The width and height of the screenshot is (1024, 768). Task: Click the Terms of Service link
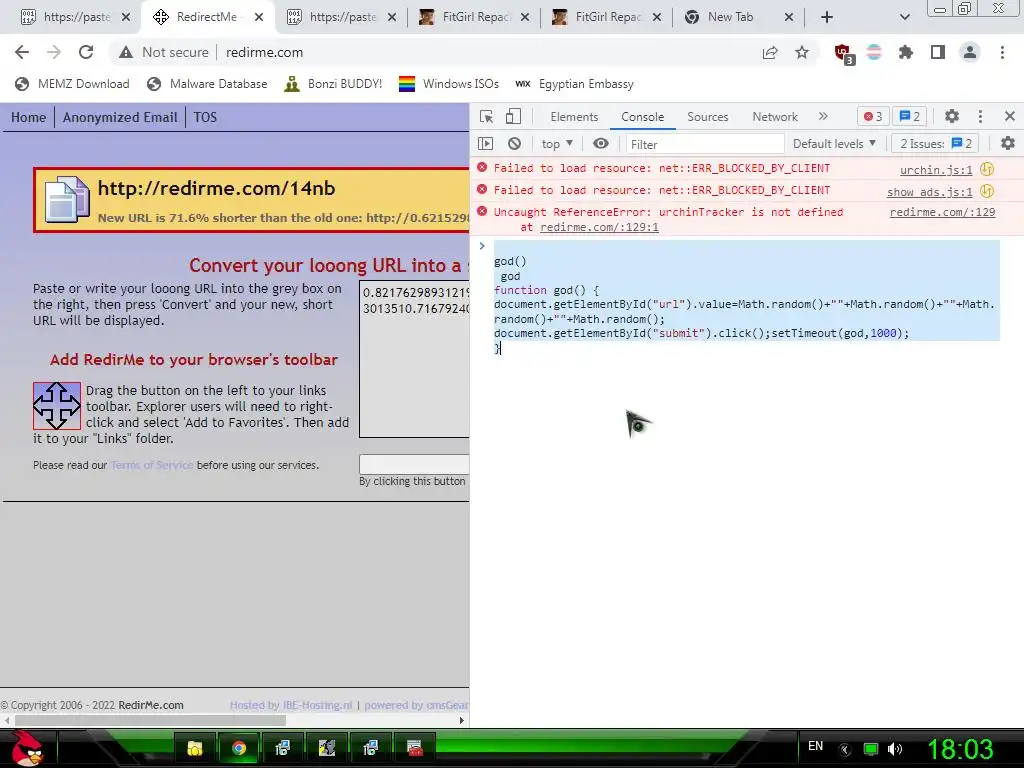click(x=152, y=465)
